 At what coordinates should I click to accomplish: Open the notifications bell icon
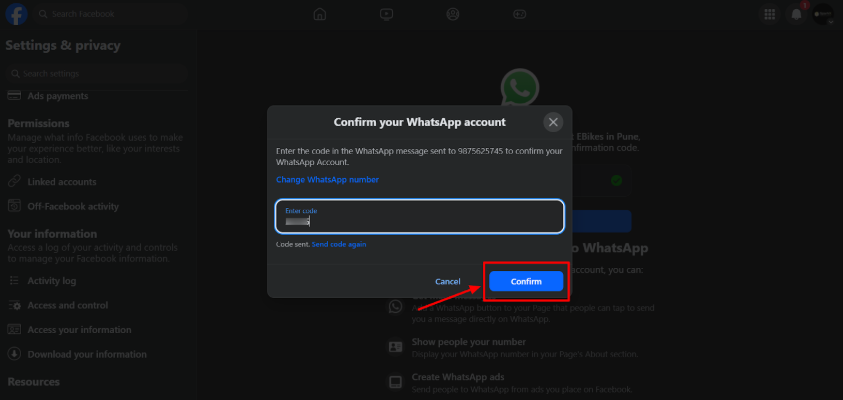(x=797, y=14)
